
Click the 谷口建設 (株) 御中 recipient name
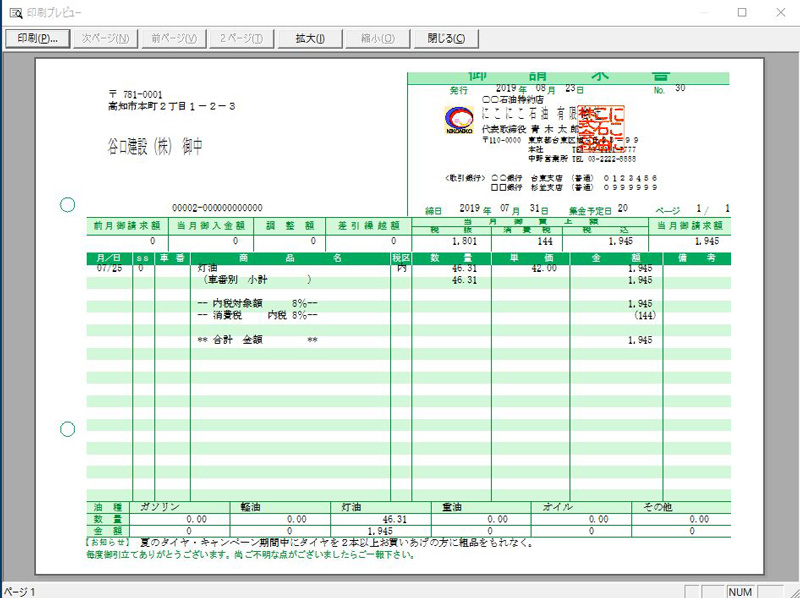155,146
